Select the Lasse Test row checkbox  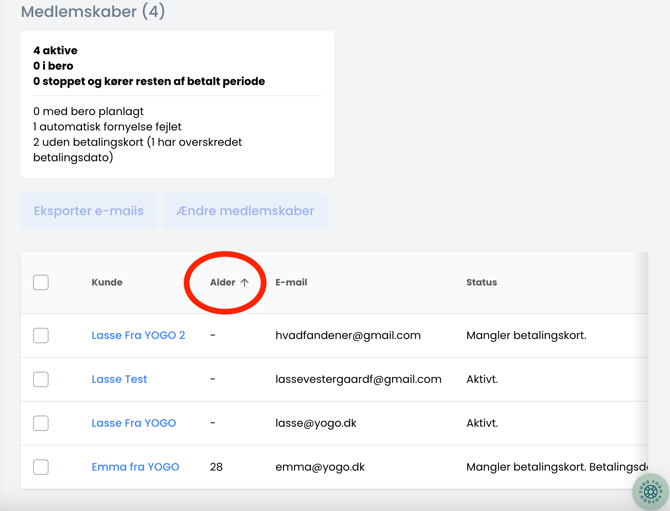point(41,380)
